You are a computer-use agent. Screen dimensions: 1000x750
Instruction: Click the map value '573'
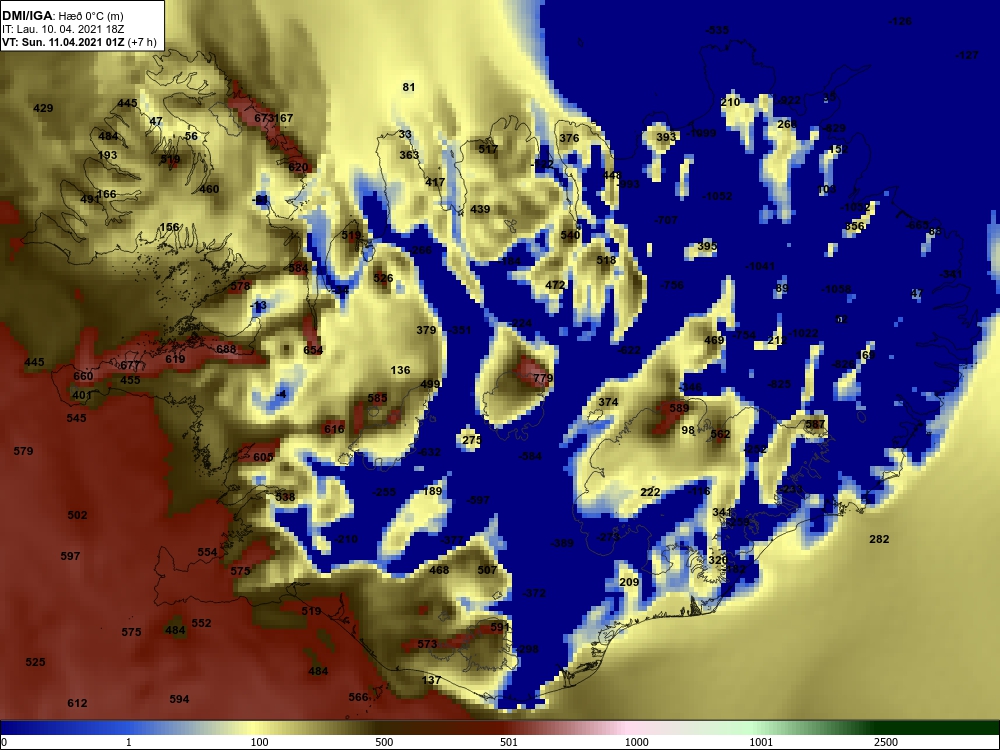click(427, 645)
